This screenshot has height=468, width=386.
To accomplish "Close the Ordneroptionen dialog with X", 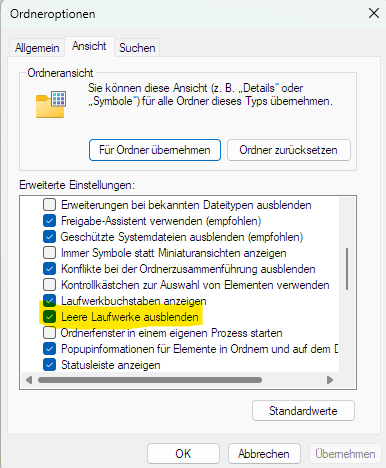I will 374,13.
